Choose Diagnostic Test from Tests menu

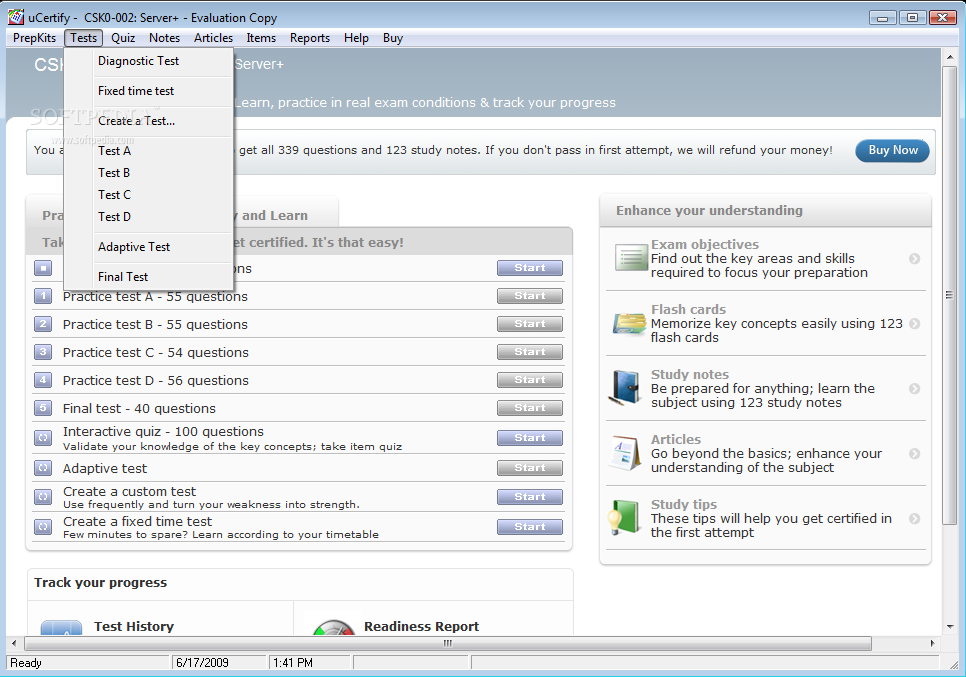148,61
